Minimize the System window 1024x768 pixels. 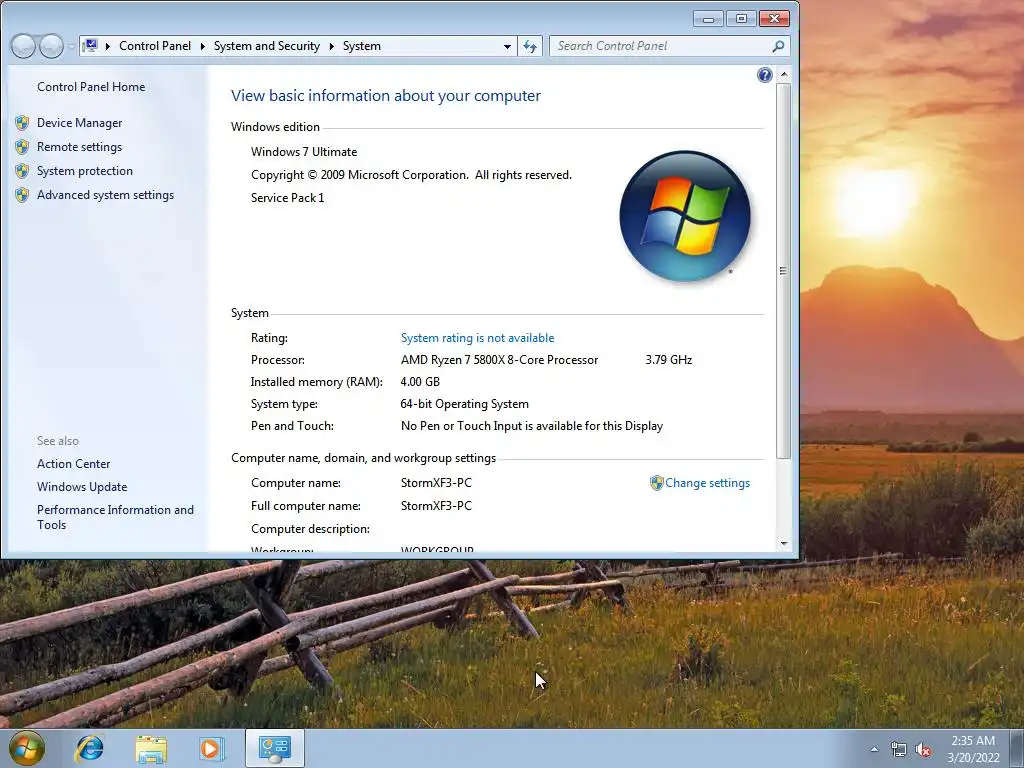click(x=708, y=19)
